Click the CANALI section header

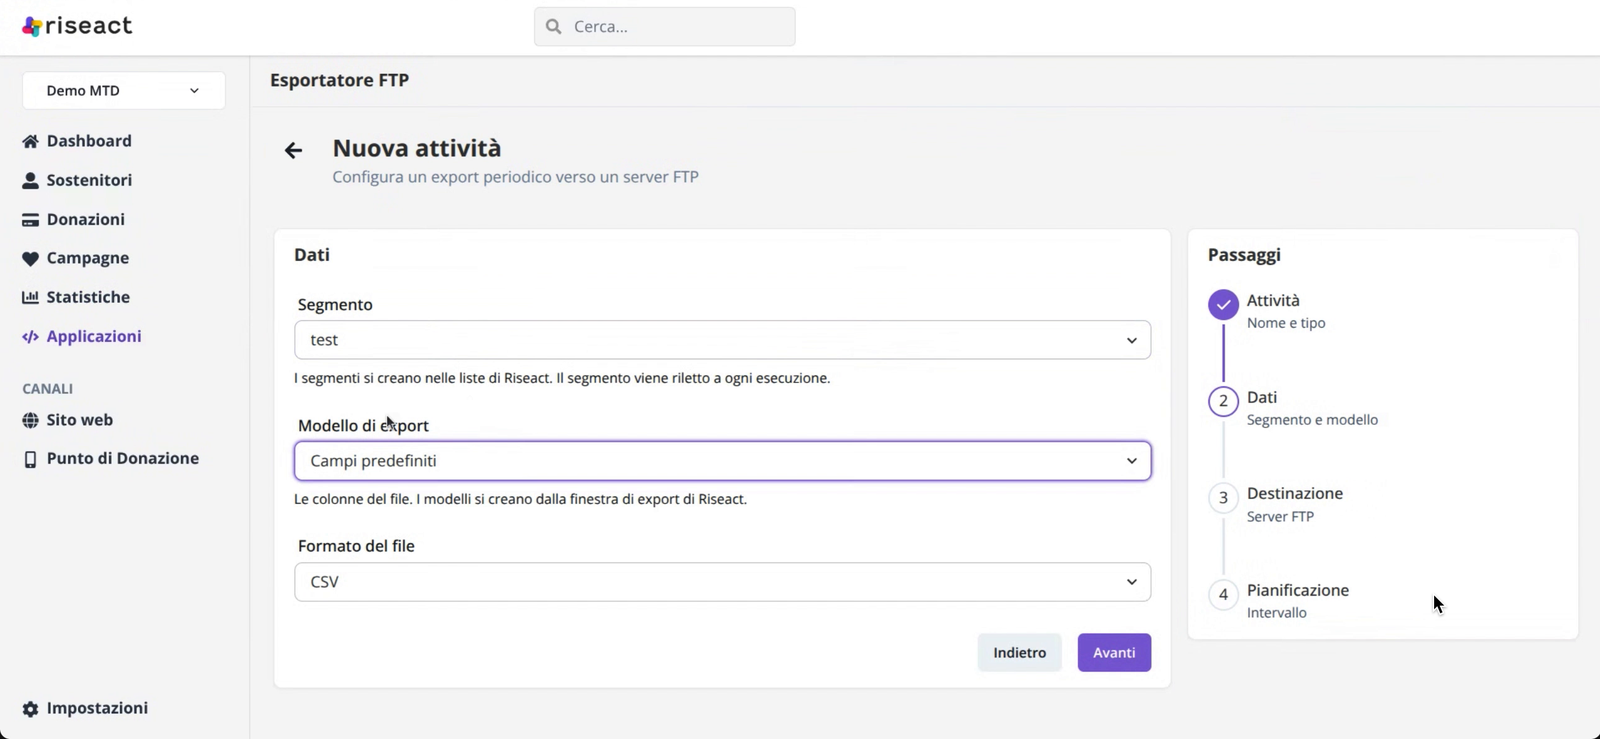(48, 389)
